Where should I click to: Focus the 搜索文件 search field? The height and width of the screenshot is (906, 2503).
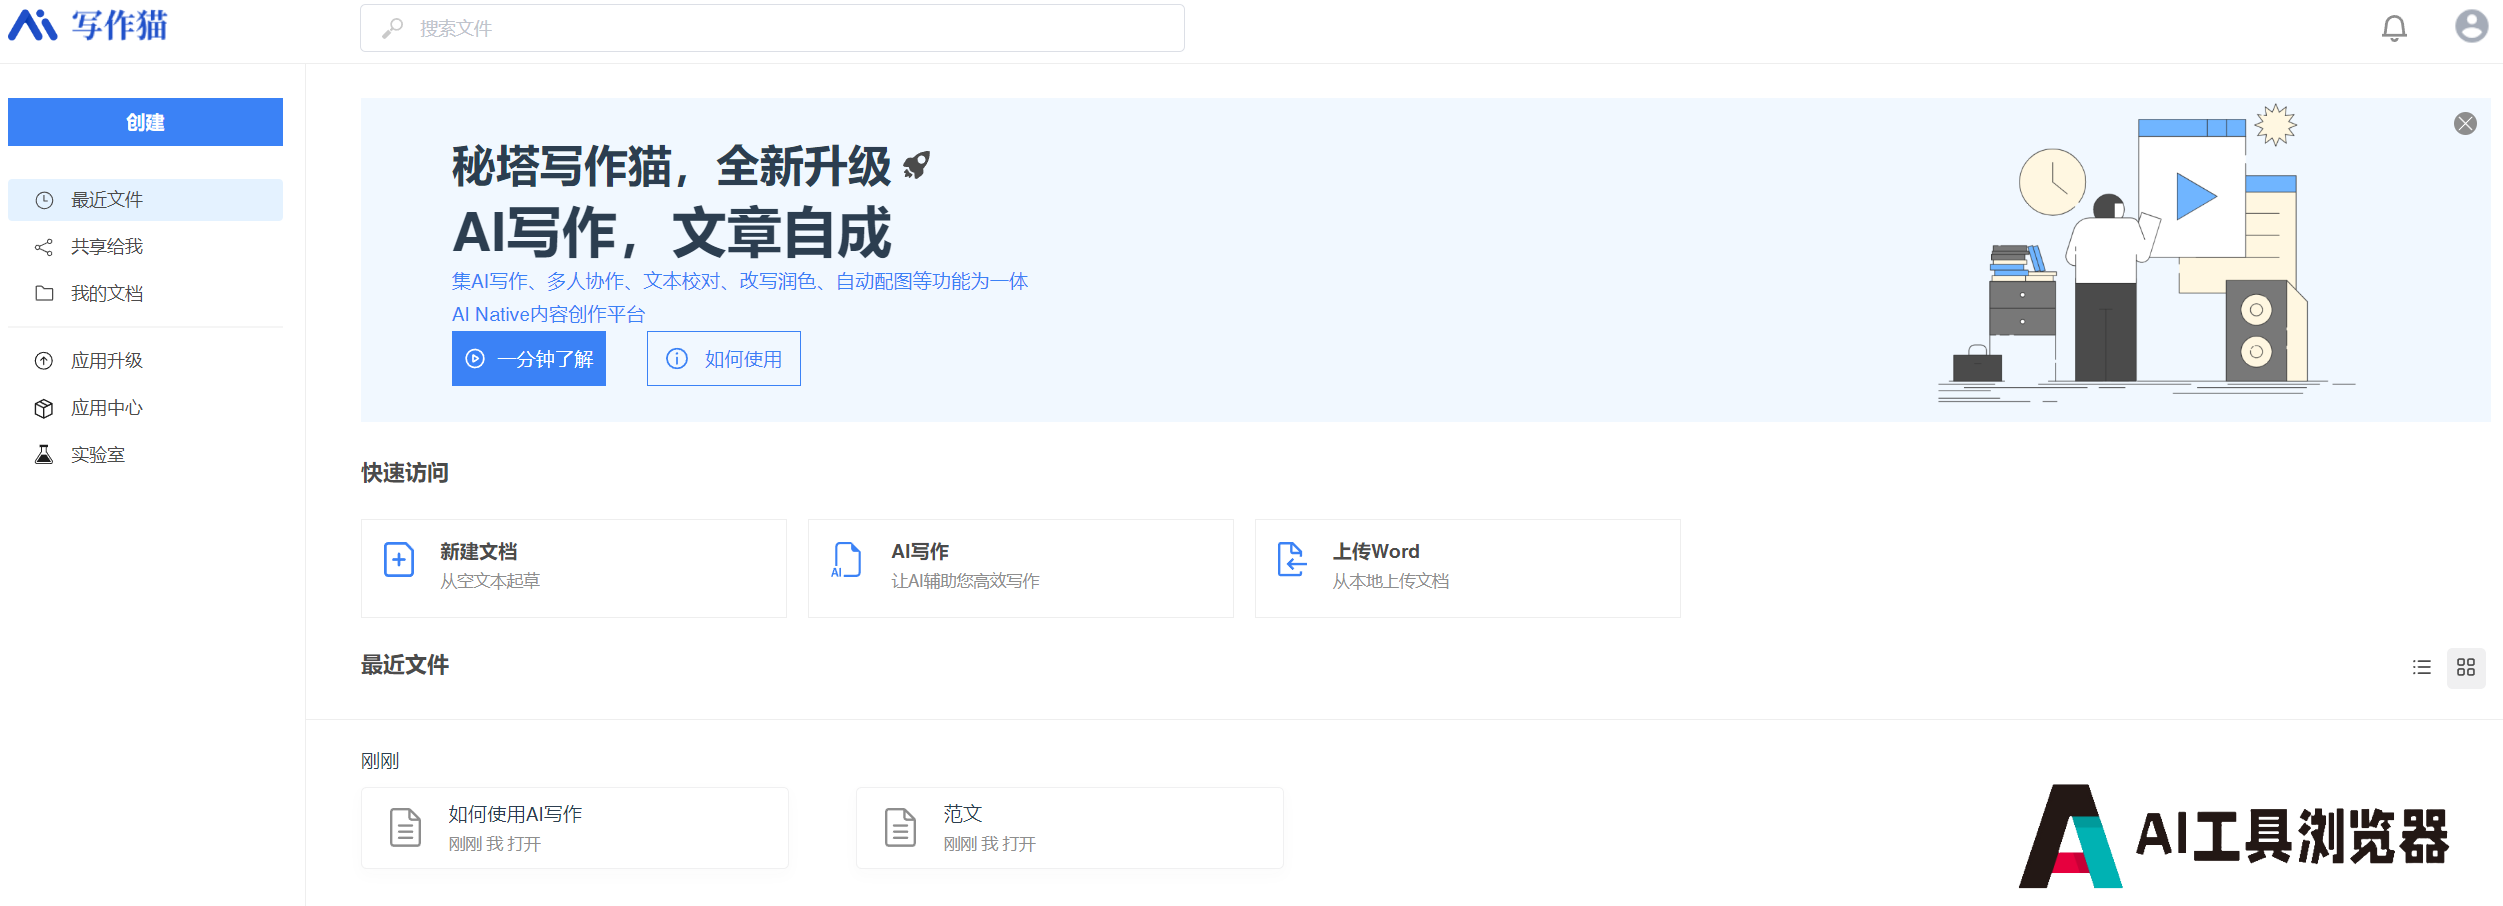click(x=772, y=28)
